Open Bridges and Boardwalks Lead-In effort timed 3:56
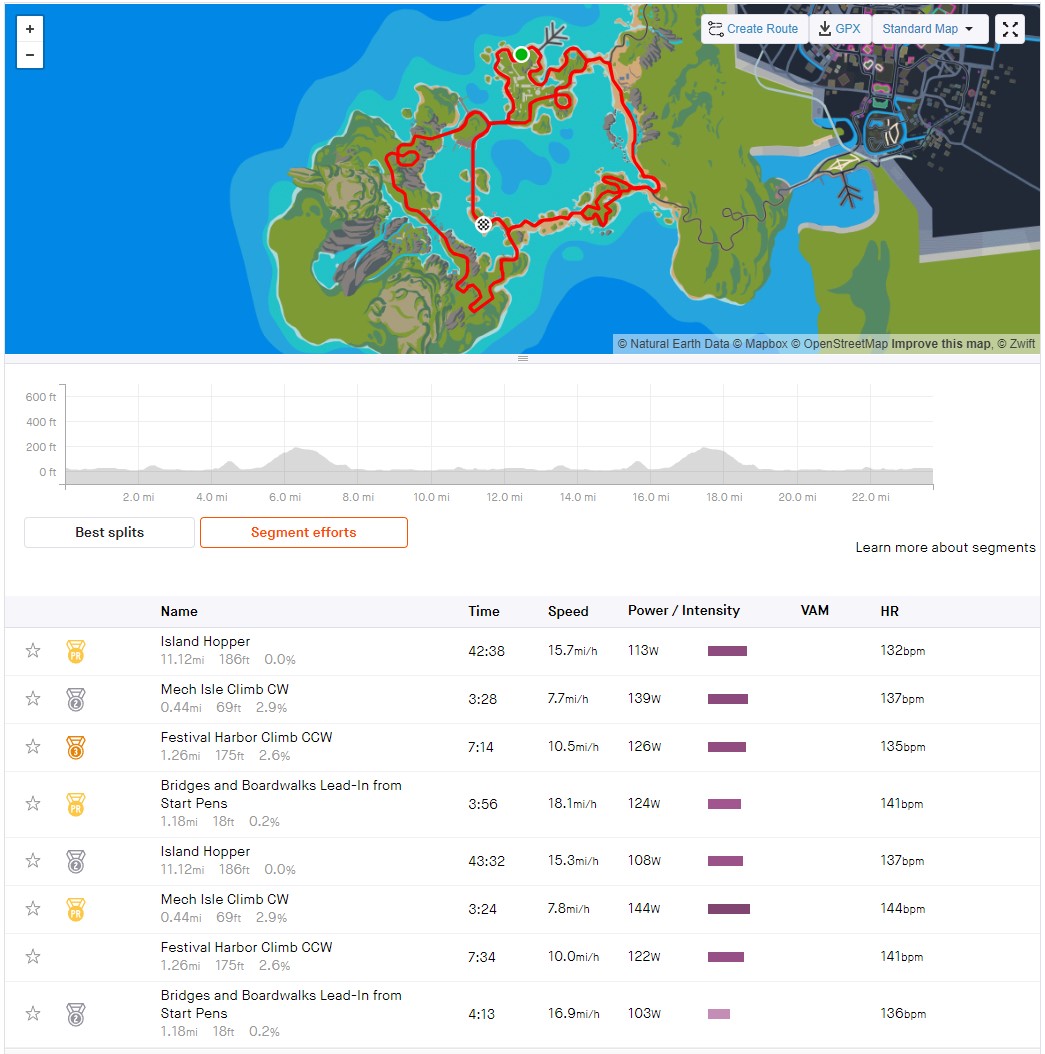This screenshot has width=1045, height=1054. [281, 794]
